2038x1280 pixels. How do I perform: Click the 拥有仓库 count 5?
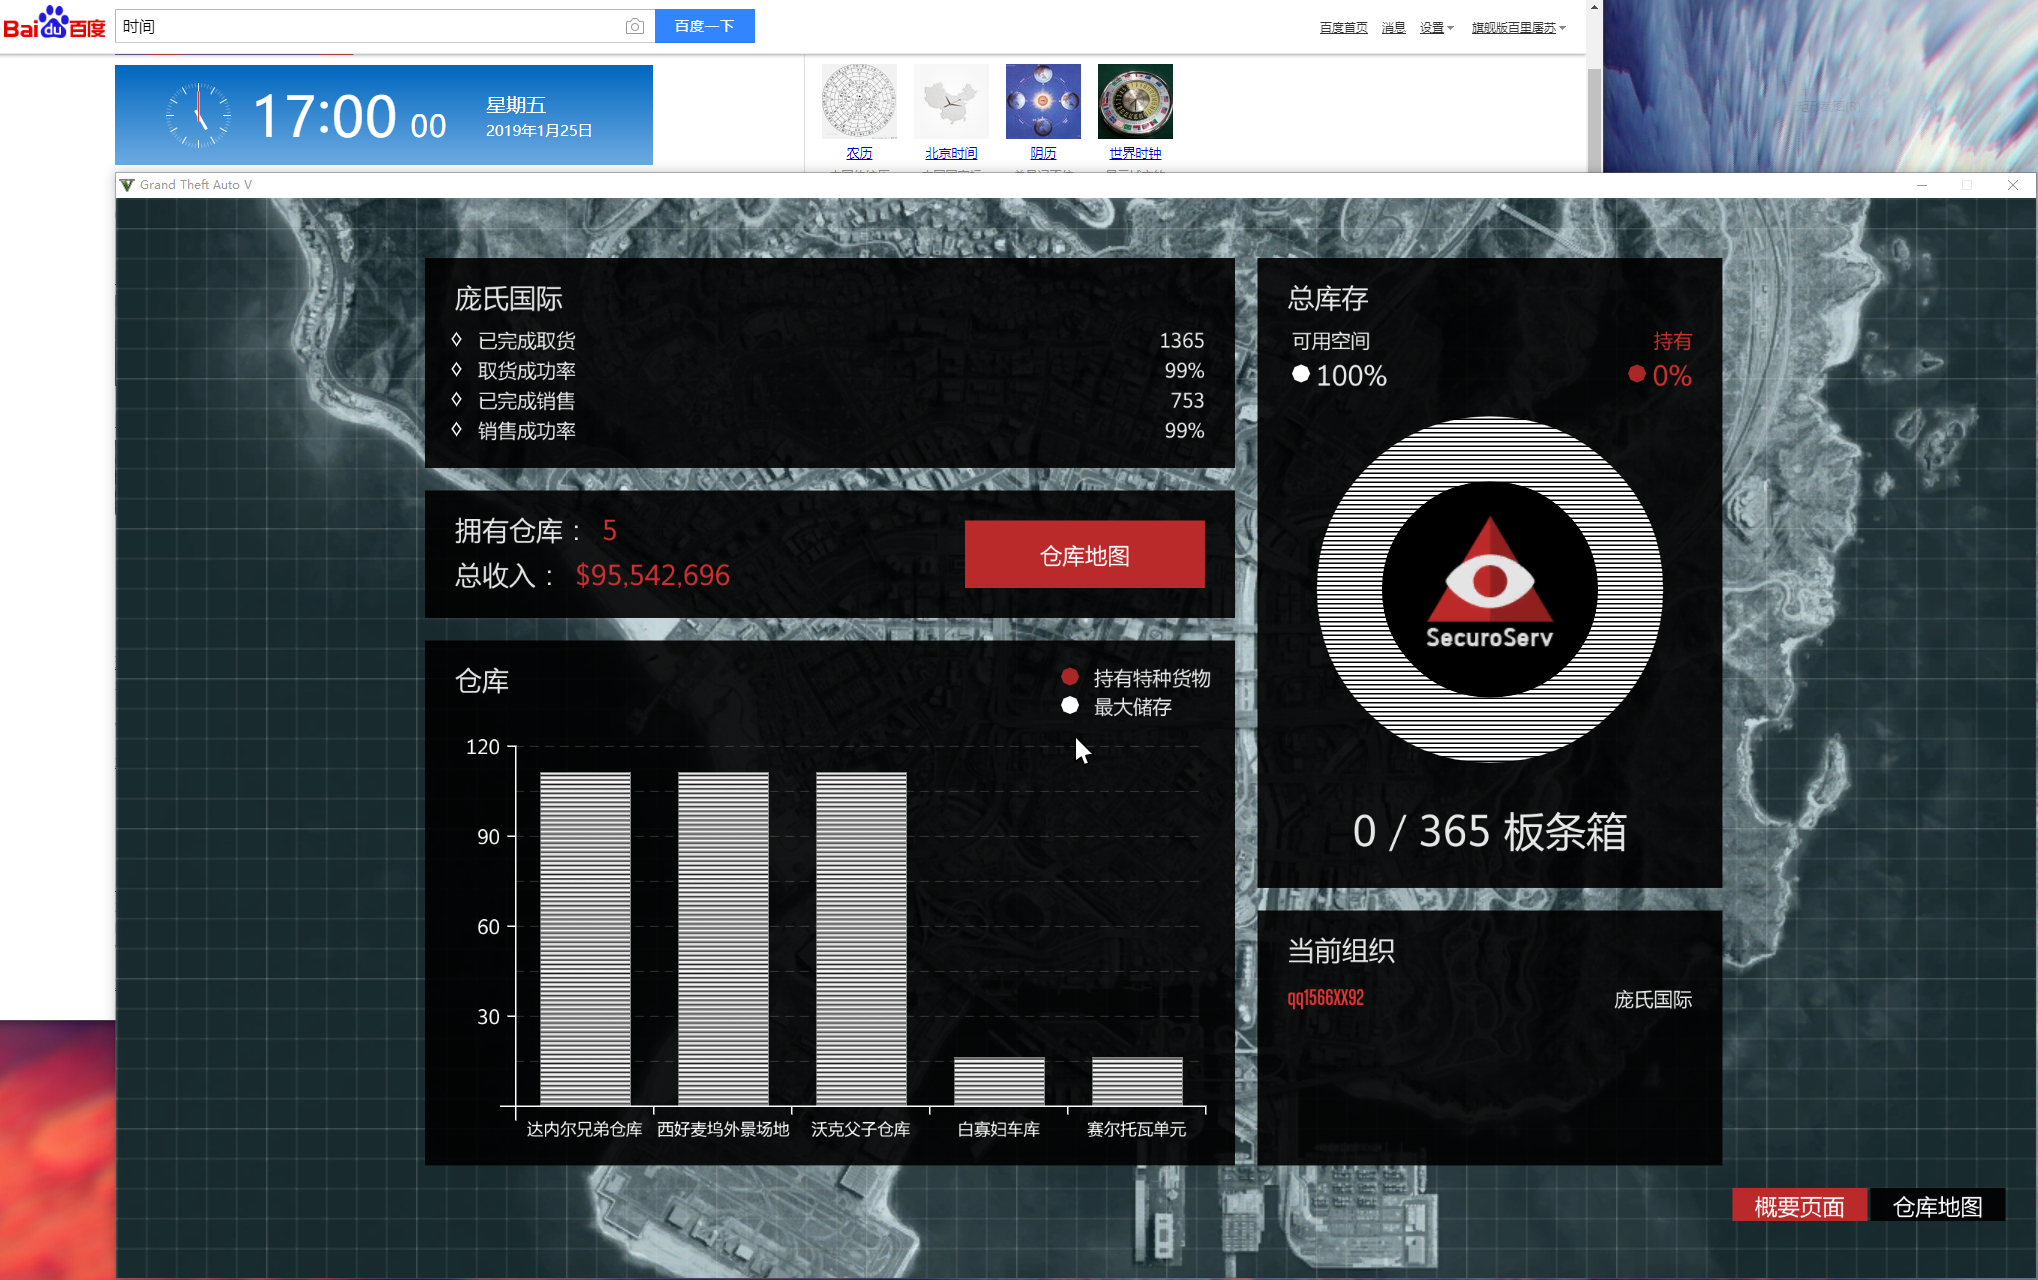click(609, 530)
